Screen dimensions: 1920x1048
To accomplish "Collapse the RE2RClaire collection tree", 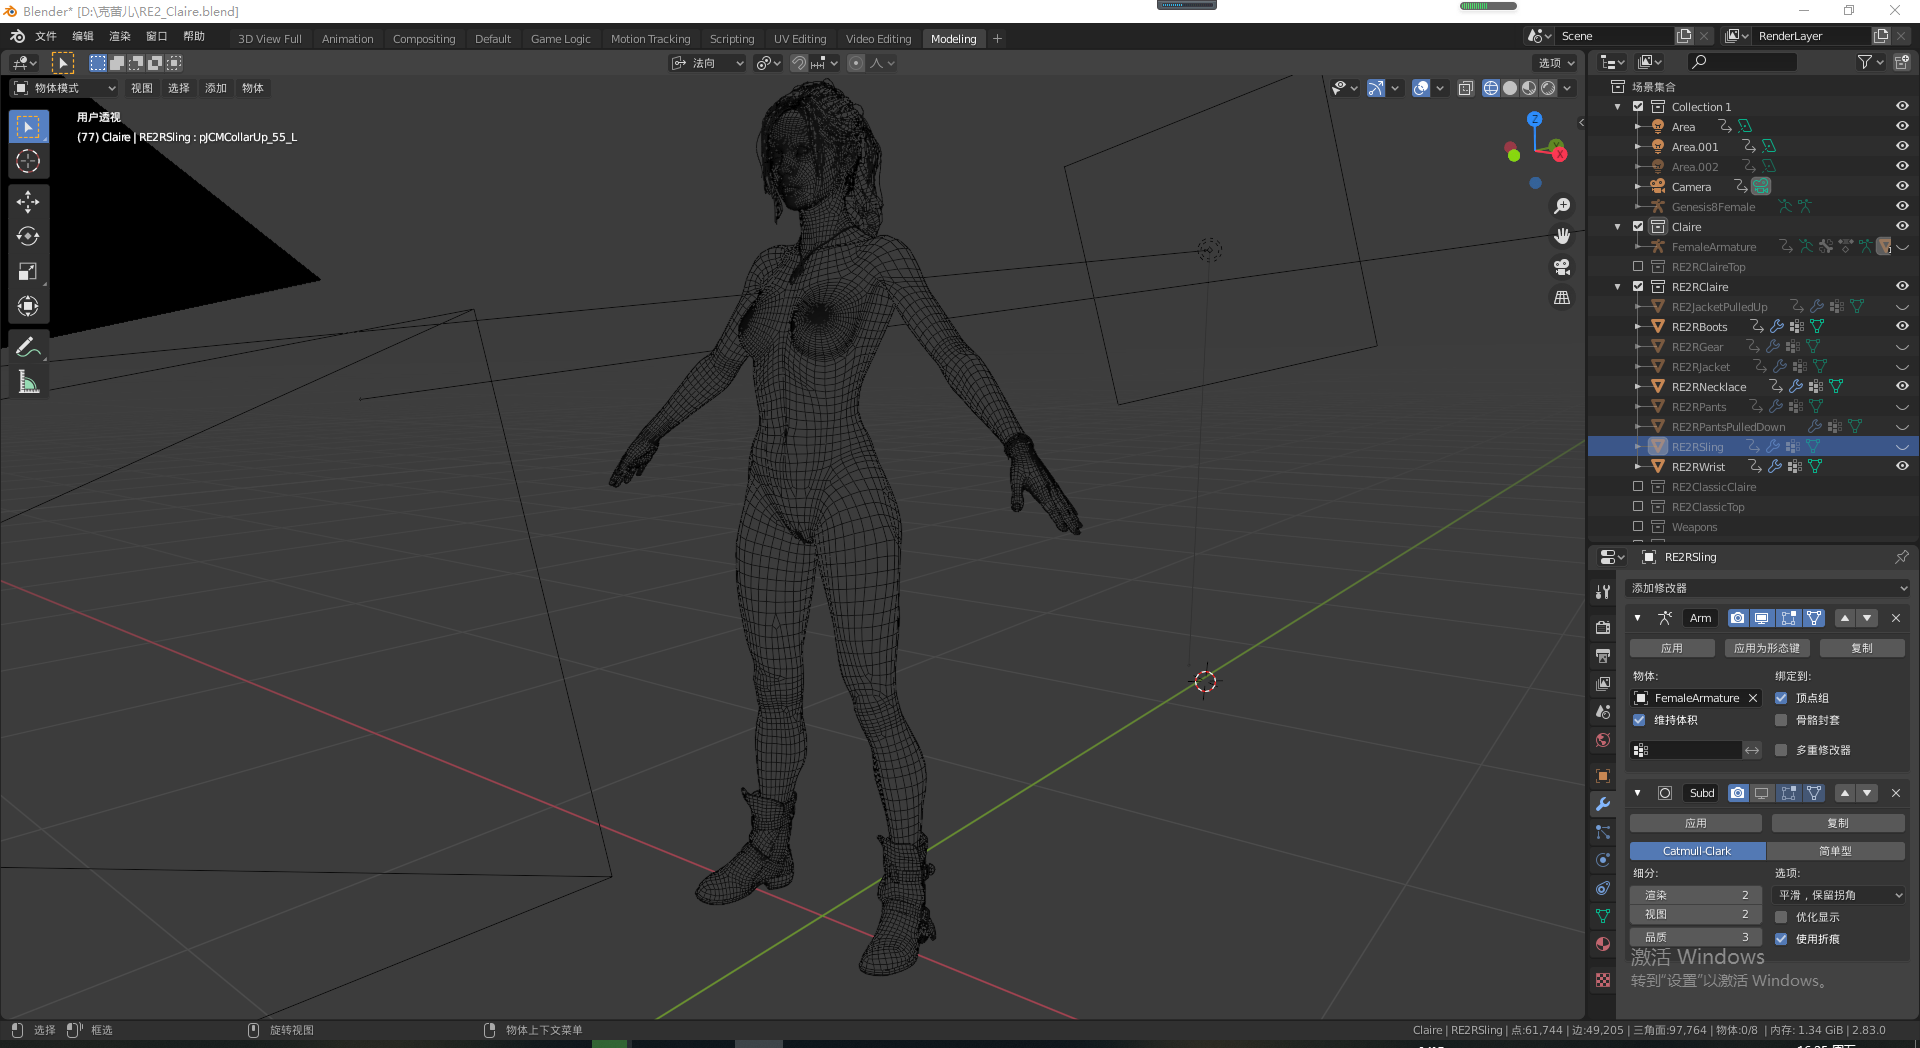I will [x=1618, y=286].
